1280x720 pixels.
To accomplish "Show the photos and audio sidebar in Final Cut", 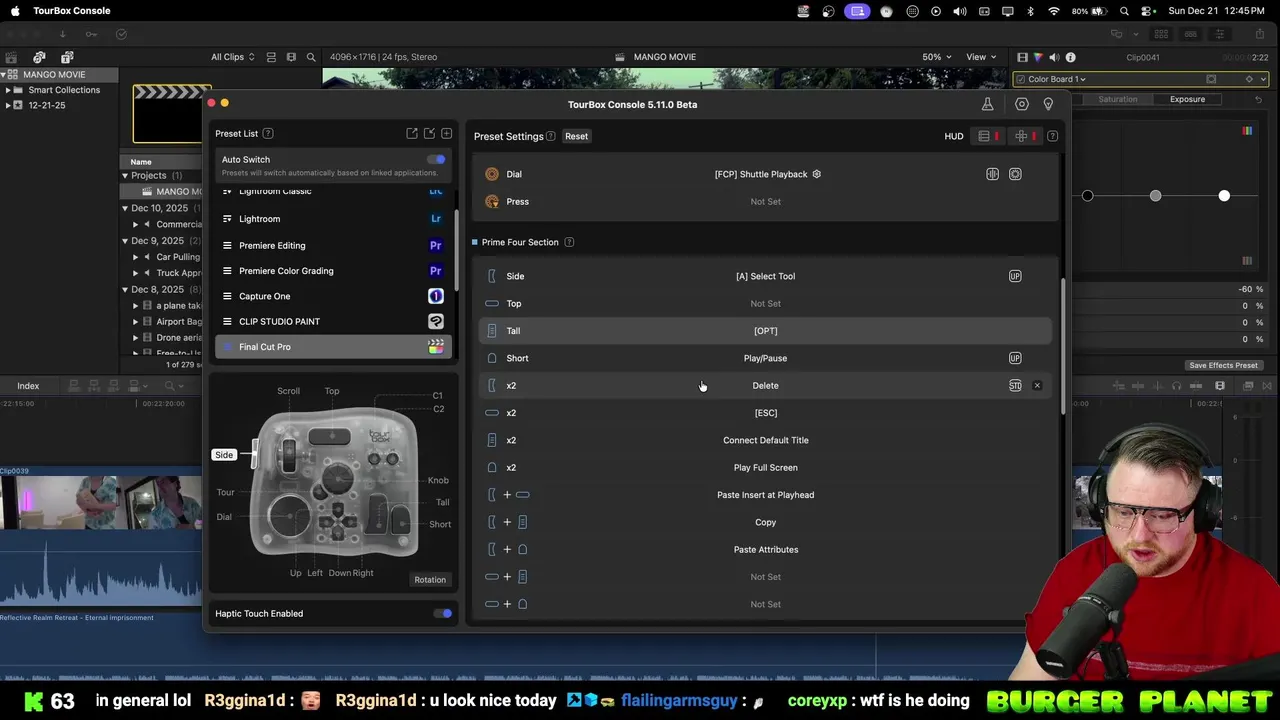I will pyautogui.click(x=39, y=57).
